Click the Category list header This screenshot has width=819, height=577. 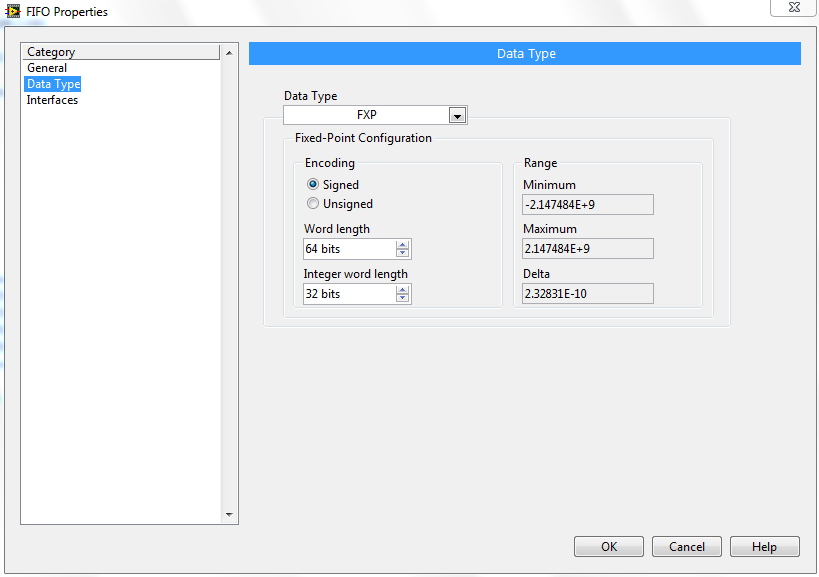[121, 52]
